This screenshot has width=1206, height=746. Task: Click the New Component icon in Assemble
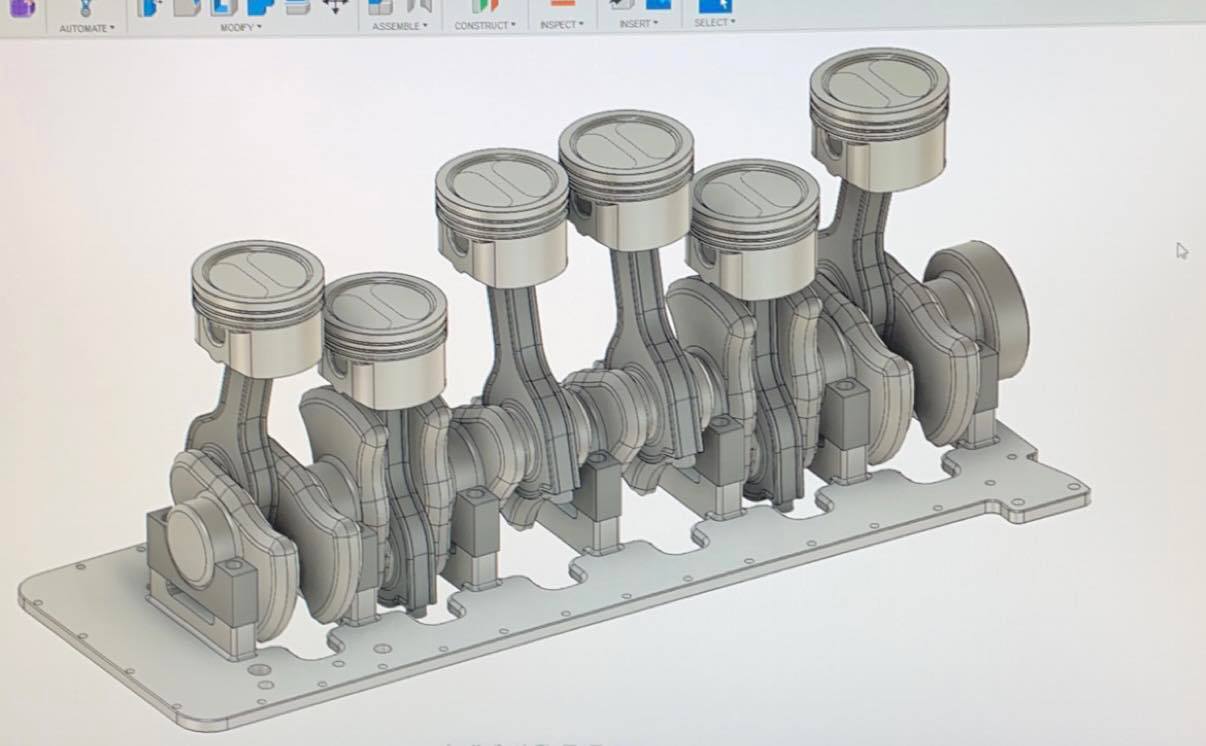pos(380,7)
